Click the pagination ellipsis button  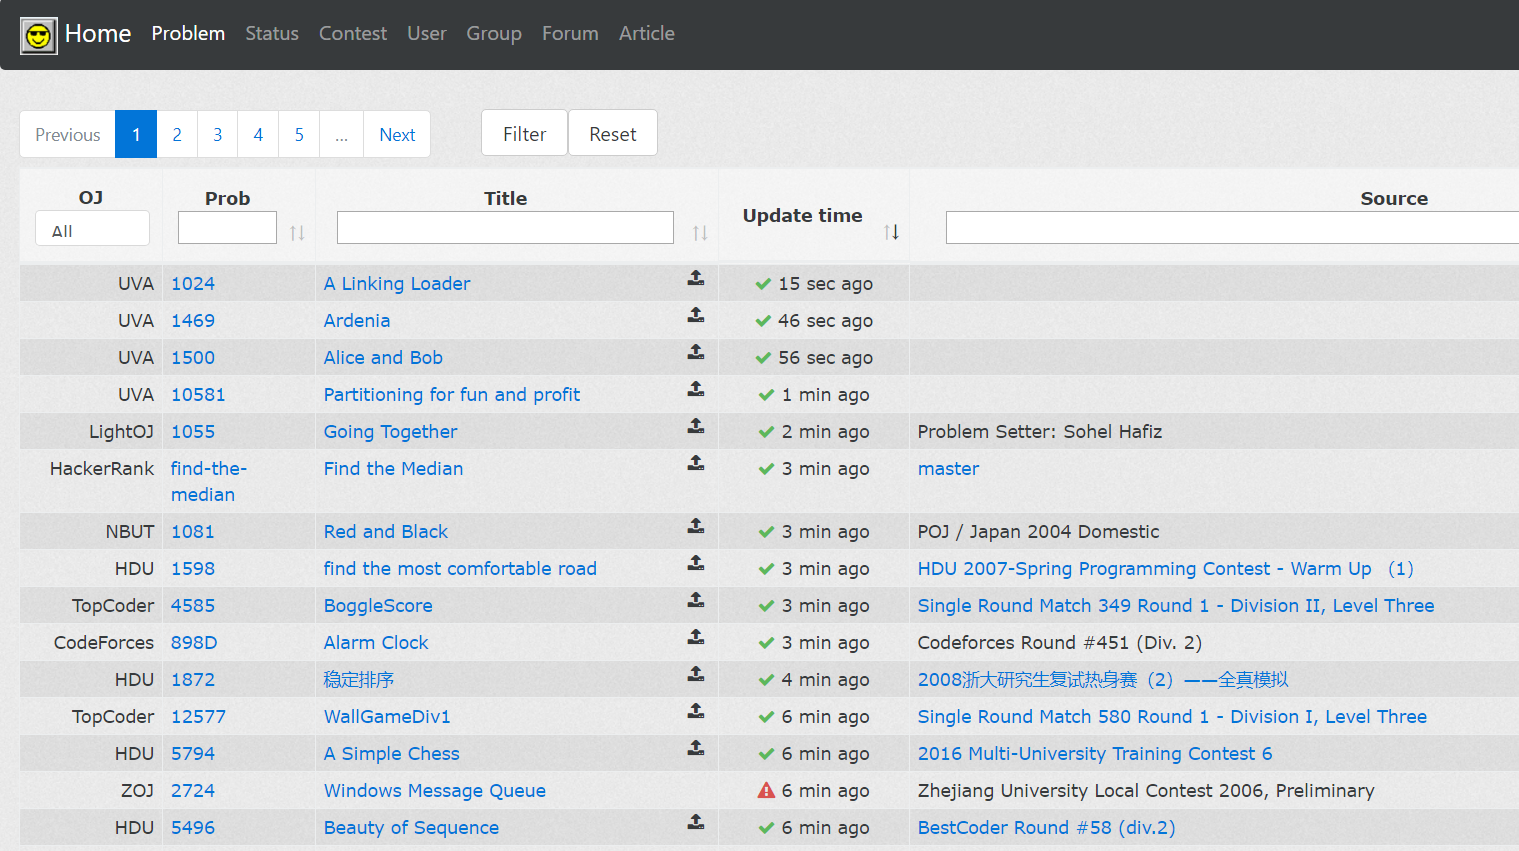click(x=342, y=134)
